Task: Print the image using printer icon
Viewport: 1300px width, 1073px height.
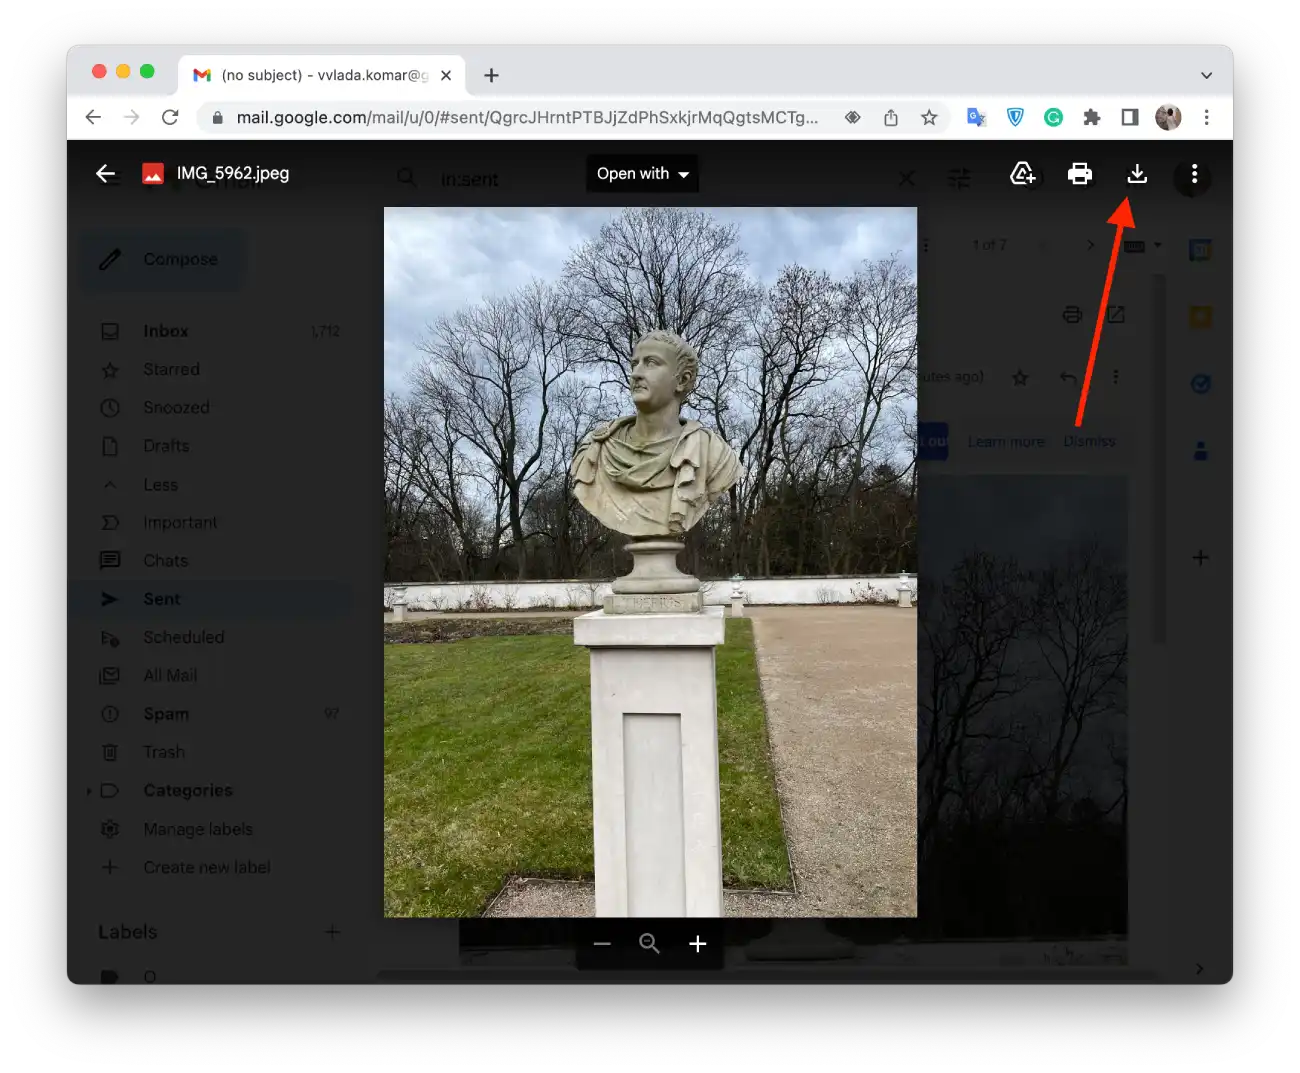Action: [x=1079, y=174]
